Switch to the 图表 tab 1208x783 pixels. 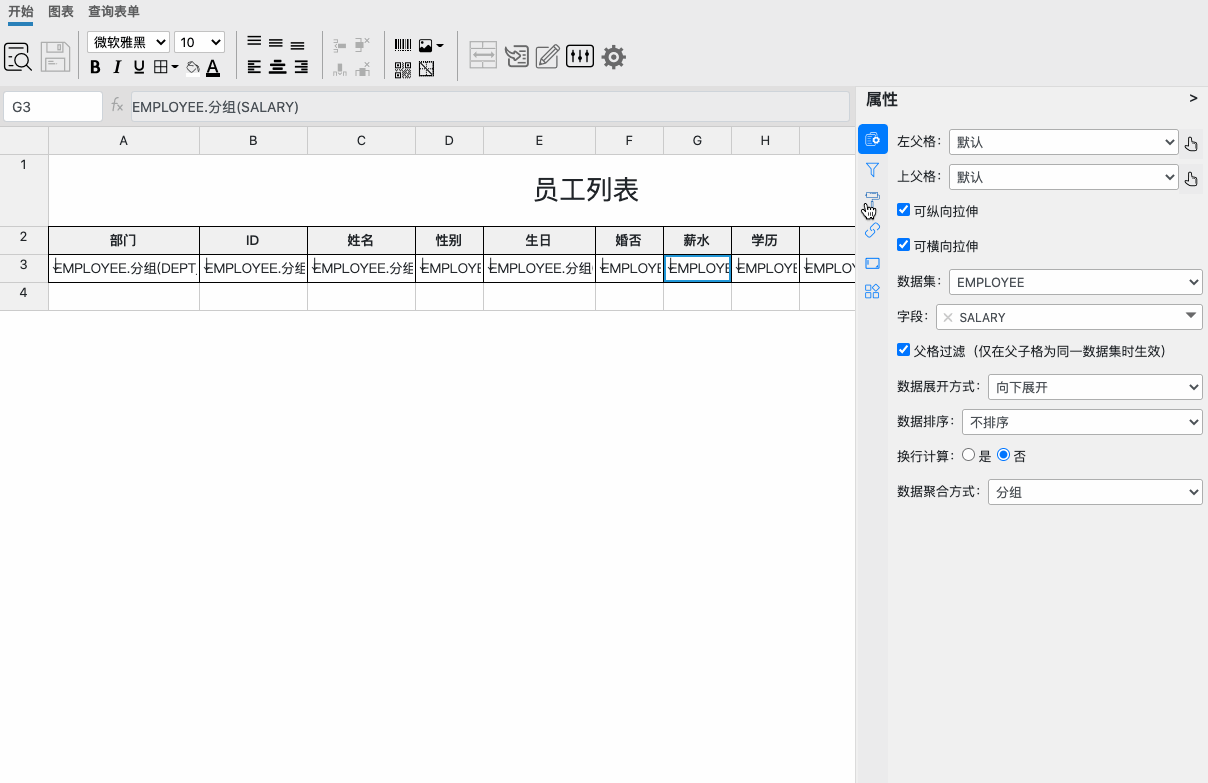tap(61, 12)
